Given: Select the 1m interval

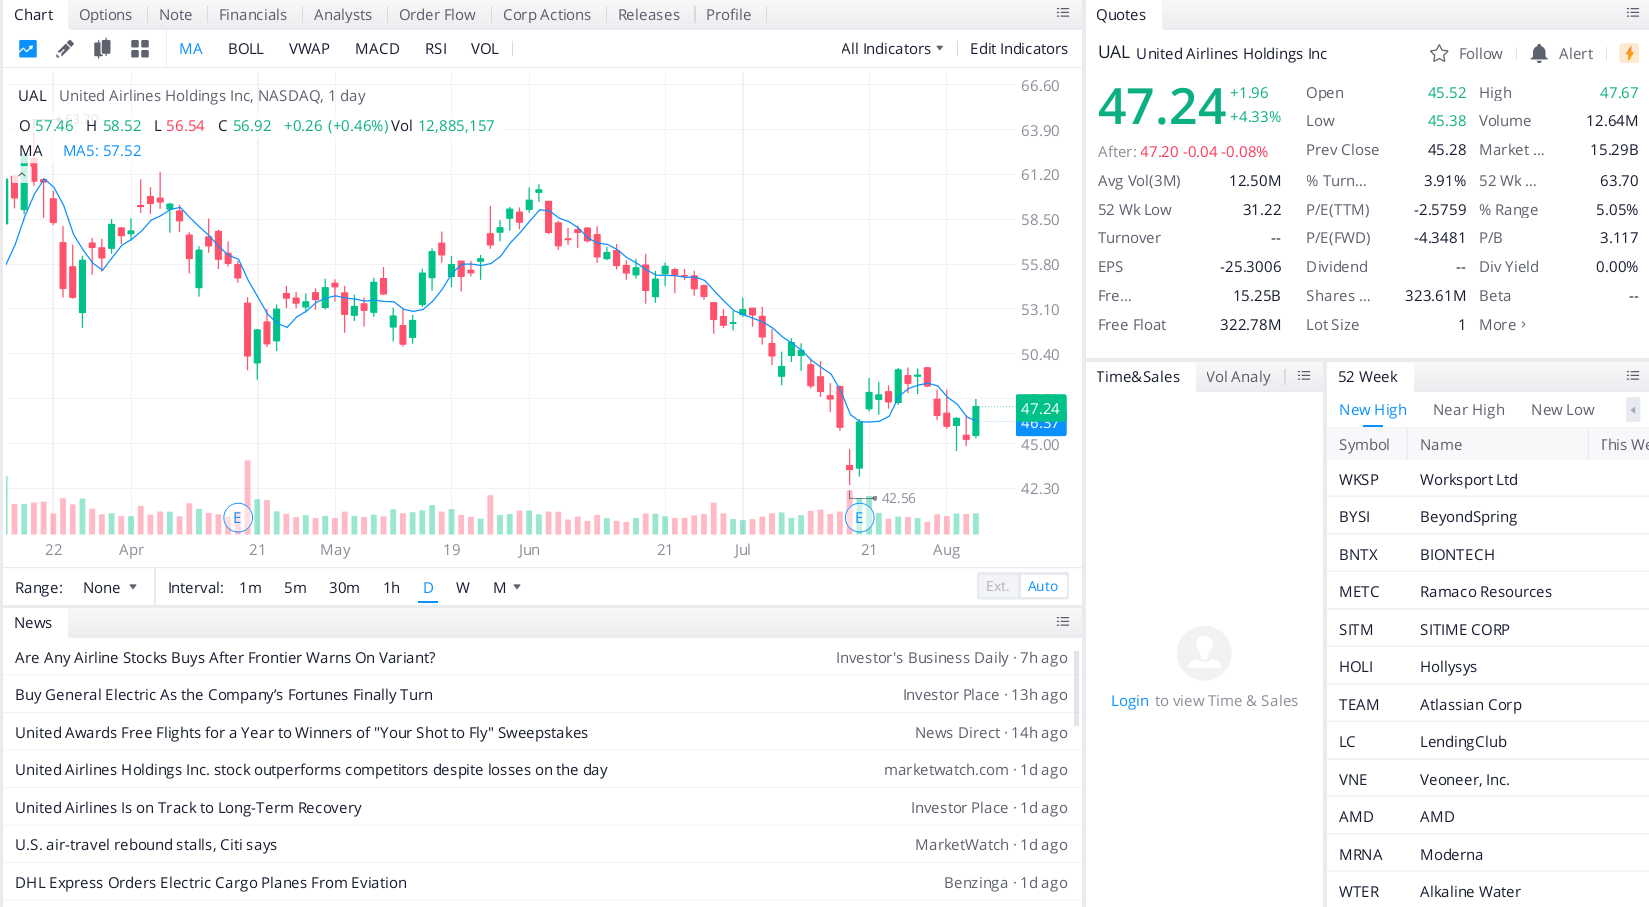Looking at the screenshot, I should coord(250,588).
